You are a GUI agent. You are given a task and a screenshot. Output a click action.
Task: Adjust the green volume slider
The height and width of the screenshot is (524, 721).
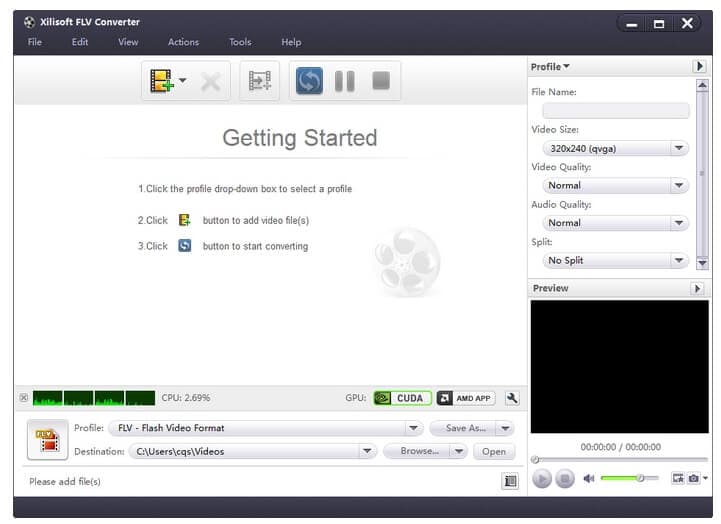629,478
